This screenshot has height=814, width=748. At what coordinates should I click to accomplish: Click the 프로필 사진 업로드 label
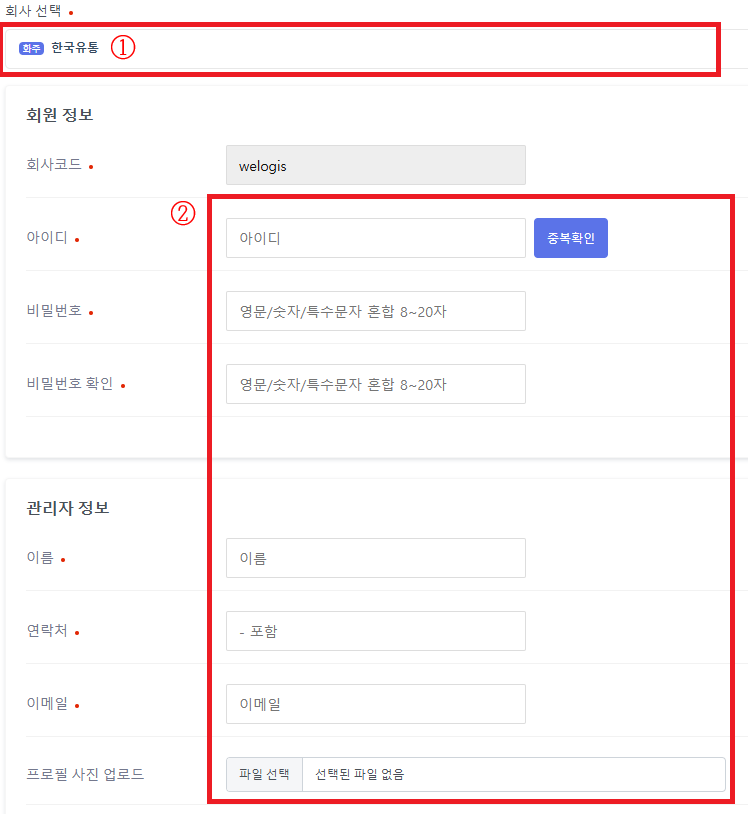tap(85, 774)
